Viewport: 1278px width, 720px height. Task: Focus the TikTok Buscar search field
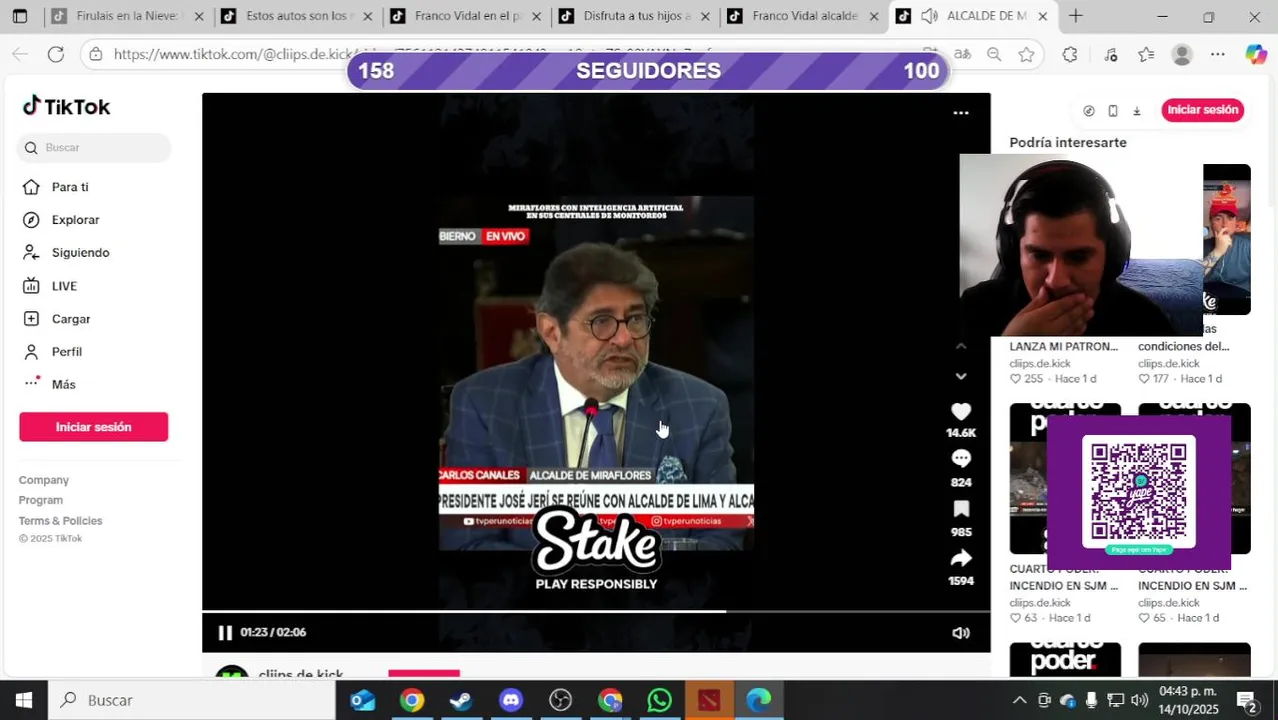(x=95, y=148)
